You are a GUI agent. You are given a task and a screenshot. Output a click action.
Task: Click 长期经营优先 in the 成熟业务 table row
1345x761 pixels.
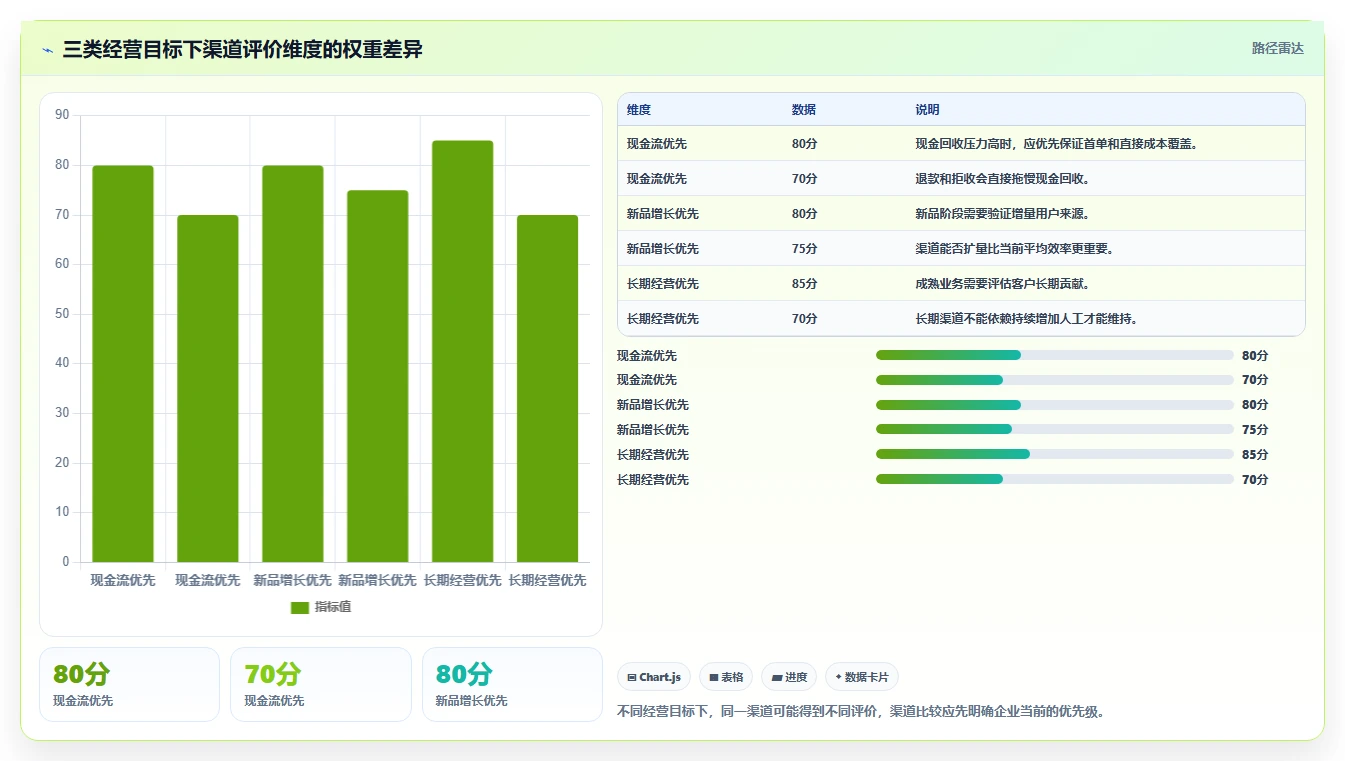point(663,284)
